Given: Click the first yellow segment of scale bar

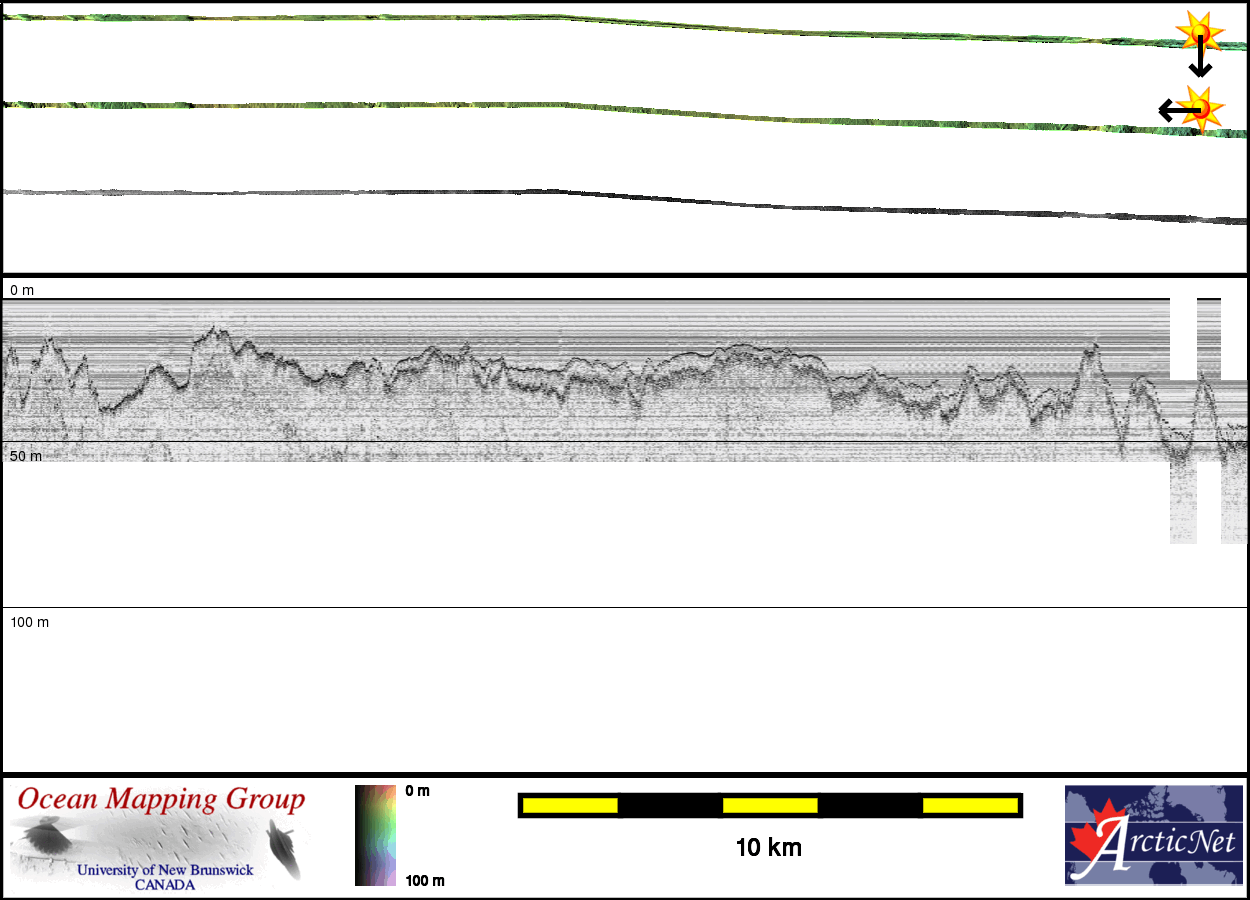Looking at the screenshot, I should 570,805.
